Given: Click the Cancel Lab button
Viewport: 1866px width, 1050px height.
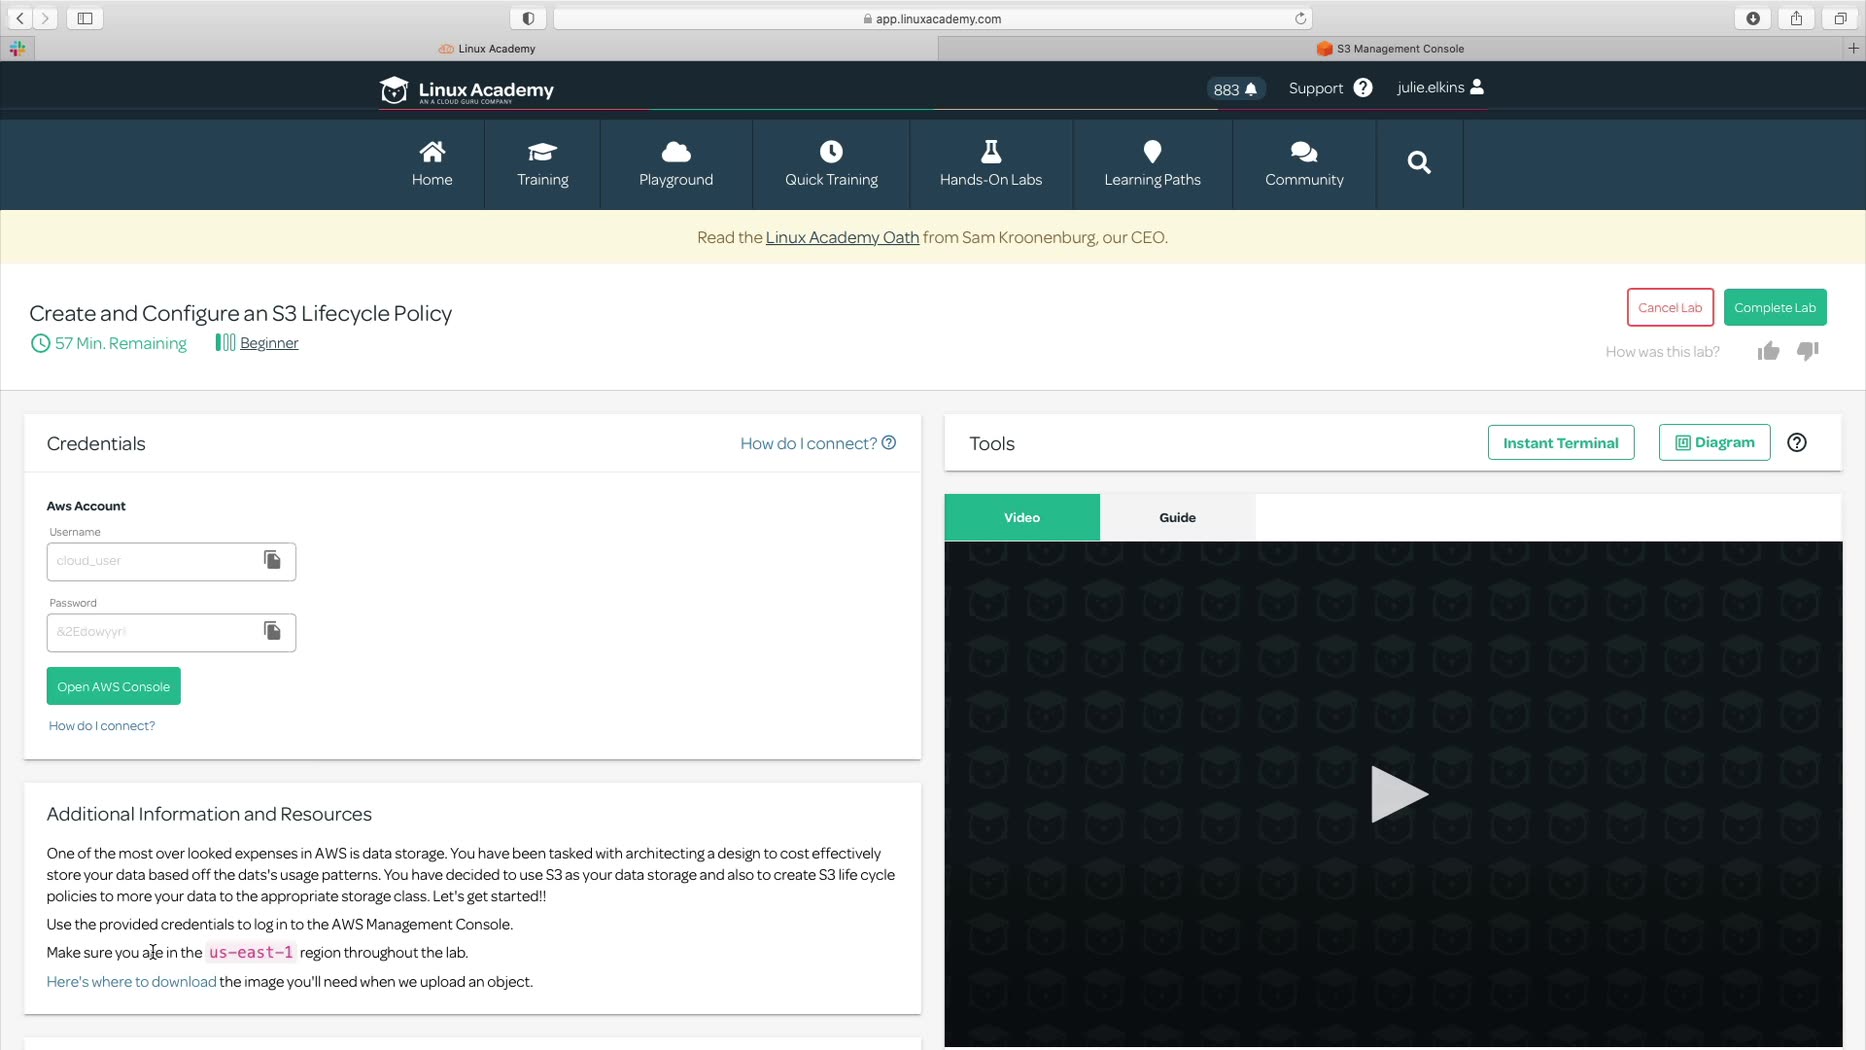Looking at the screenshot, I should (1670, 307).
